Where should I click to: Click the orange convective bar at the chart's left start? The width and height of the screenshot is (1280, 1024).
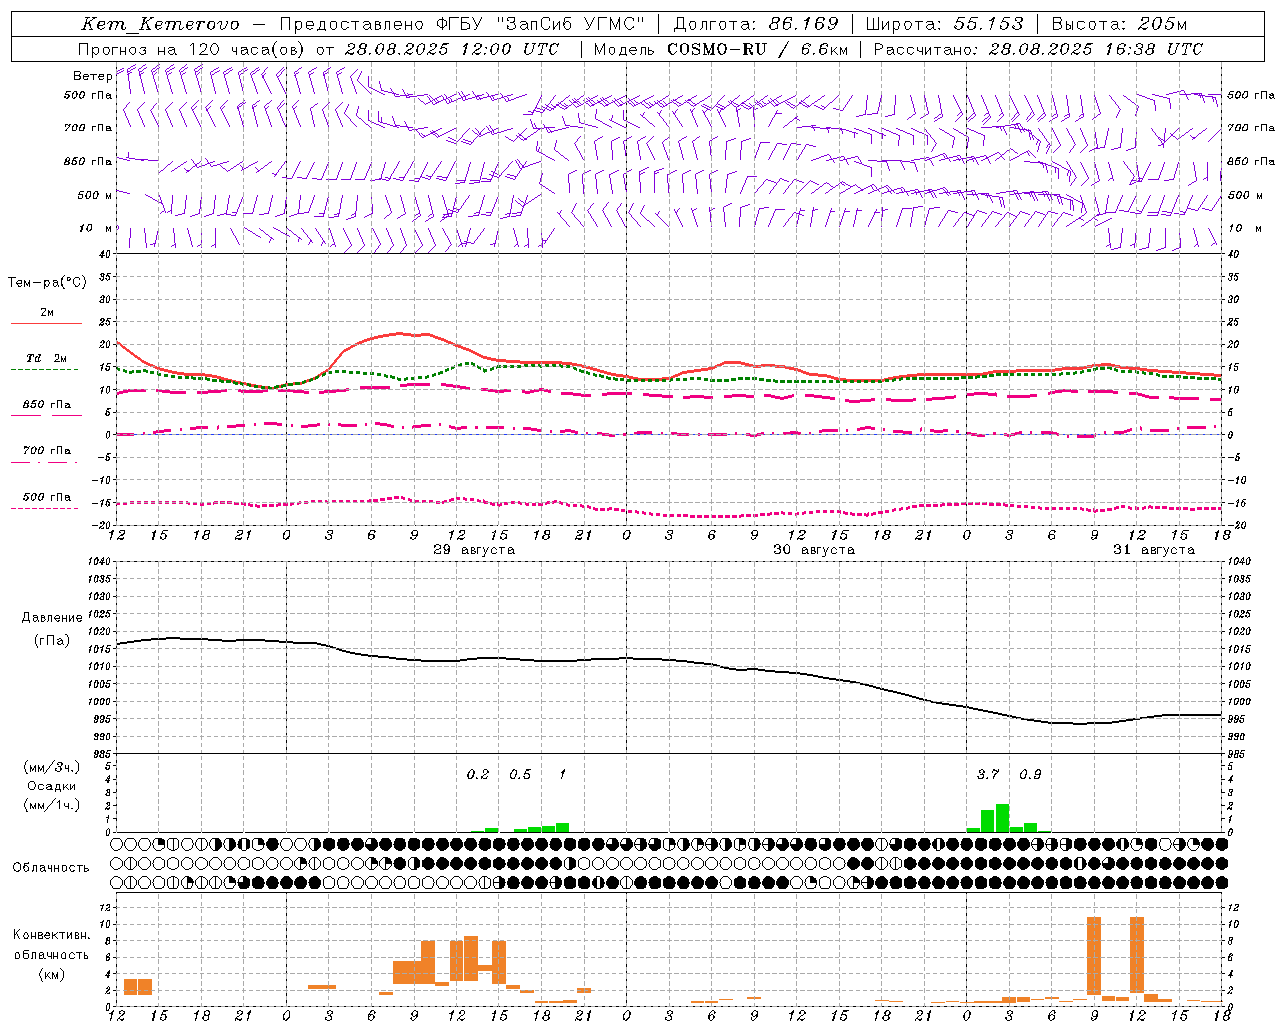[x=138, y=987]
